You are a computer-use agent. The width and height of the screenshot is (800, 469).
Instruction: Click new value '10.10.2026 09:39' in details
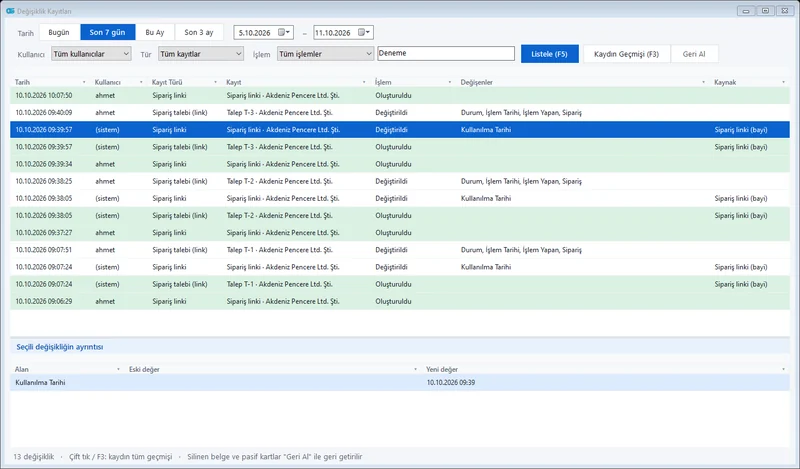451,383
